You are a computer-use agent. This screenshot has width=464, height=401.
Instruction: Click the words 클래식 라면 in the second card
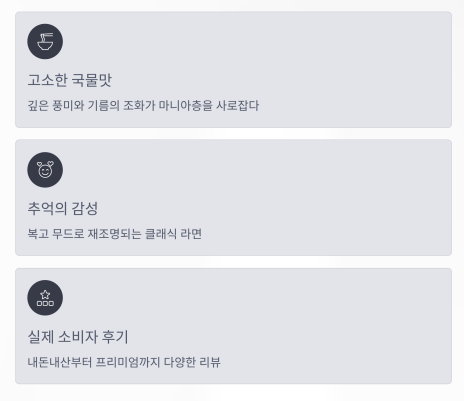point(173,234)
